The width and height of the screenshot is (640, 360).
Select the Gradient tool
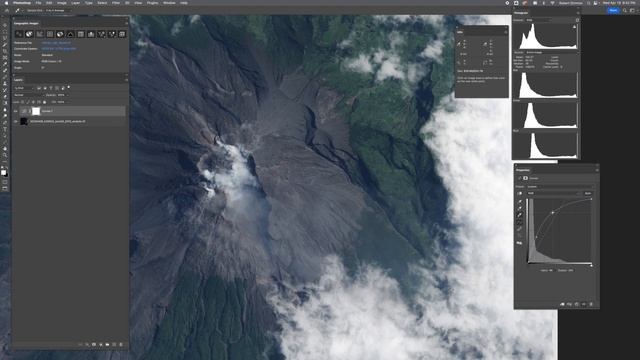[x=5, y=103]
